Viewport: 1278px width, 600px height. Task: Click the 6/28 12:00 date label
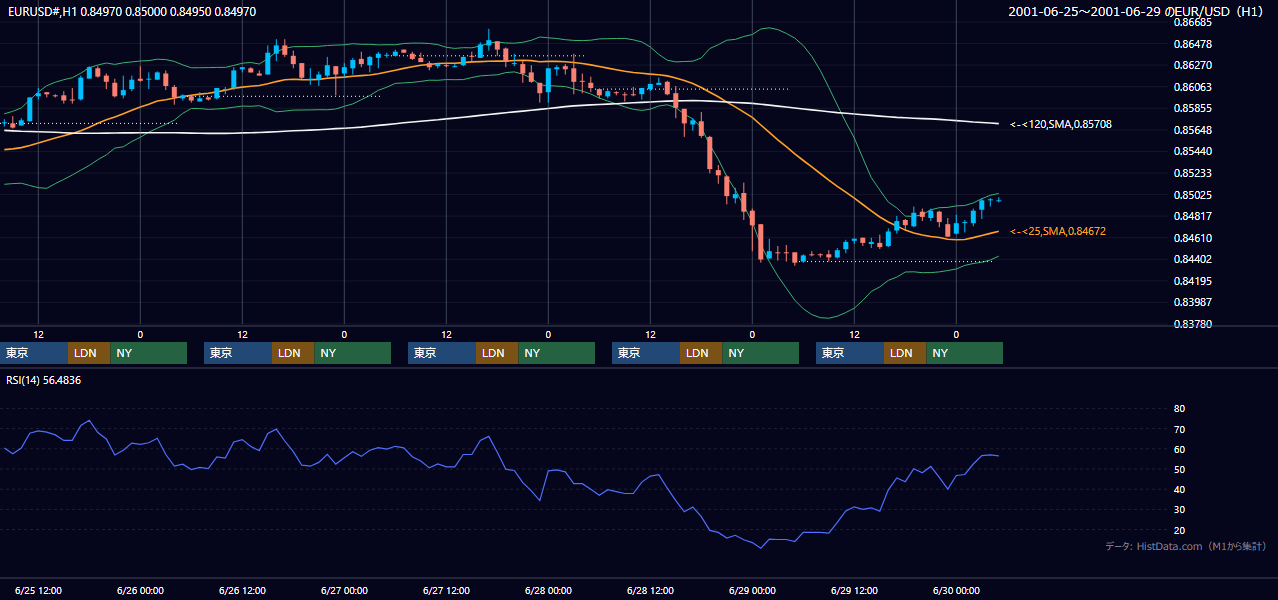(650, 590)
